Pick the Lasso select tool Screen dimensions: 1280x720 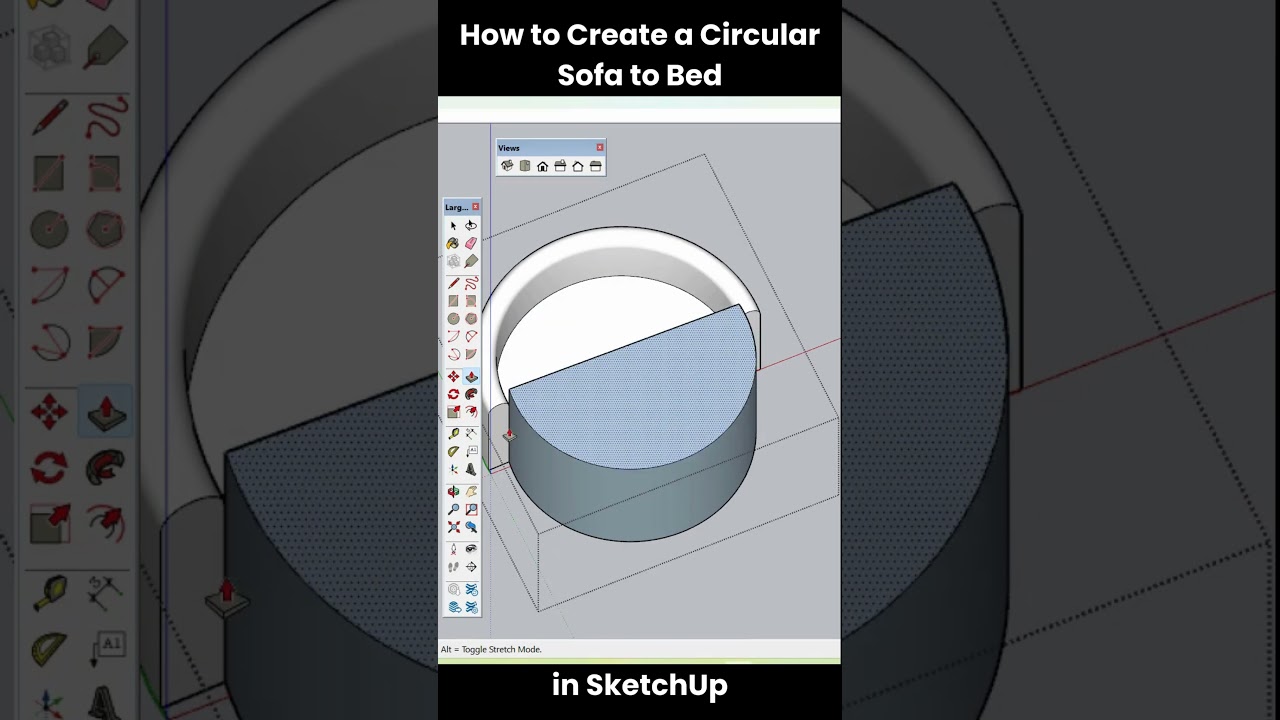[x=471, y=226]
